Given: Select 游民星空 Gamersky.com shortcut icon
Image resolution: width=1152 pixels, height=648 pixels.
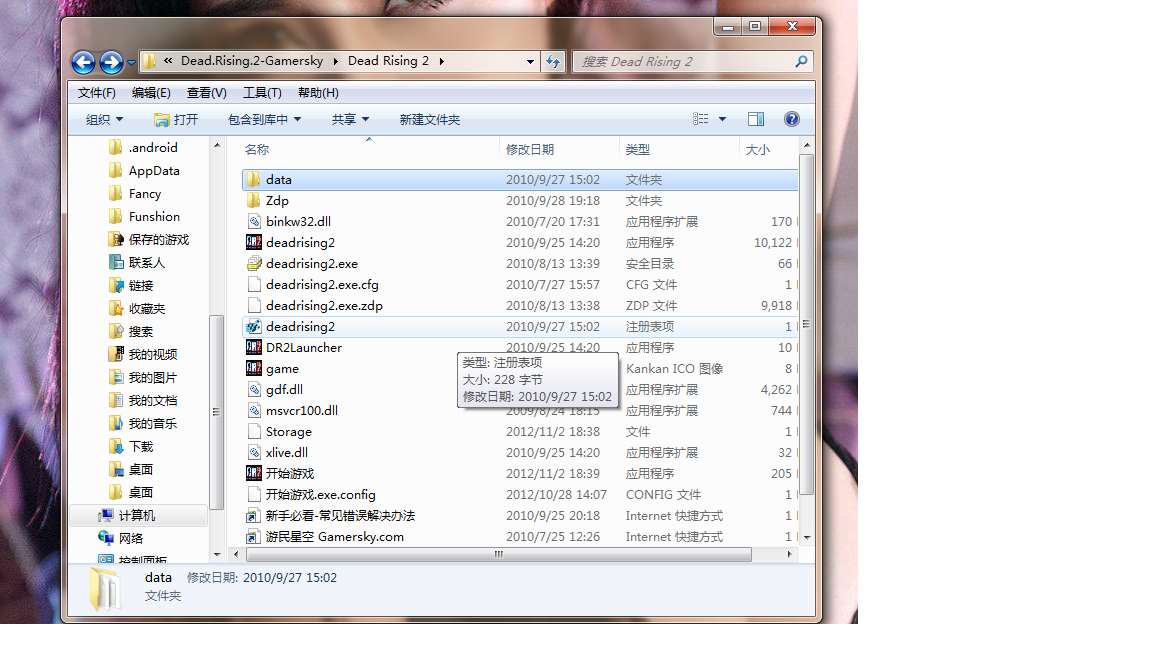Looking at the screenshot, I should pyautogui.click(x=253, y=536).
